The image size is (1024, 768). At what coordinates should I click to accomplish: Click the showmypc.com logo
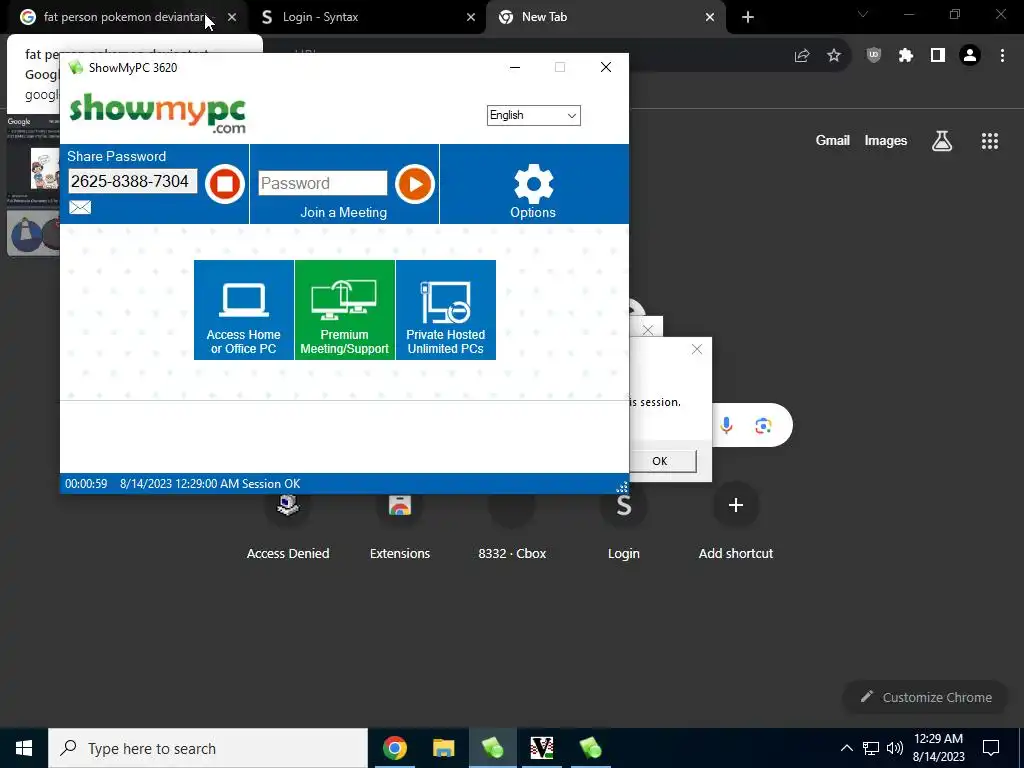coord(157,113)
